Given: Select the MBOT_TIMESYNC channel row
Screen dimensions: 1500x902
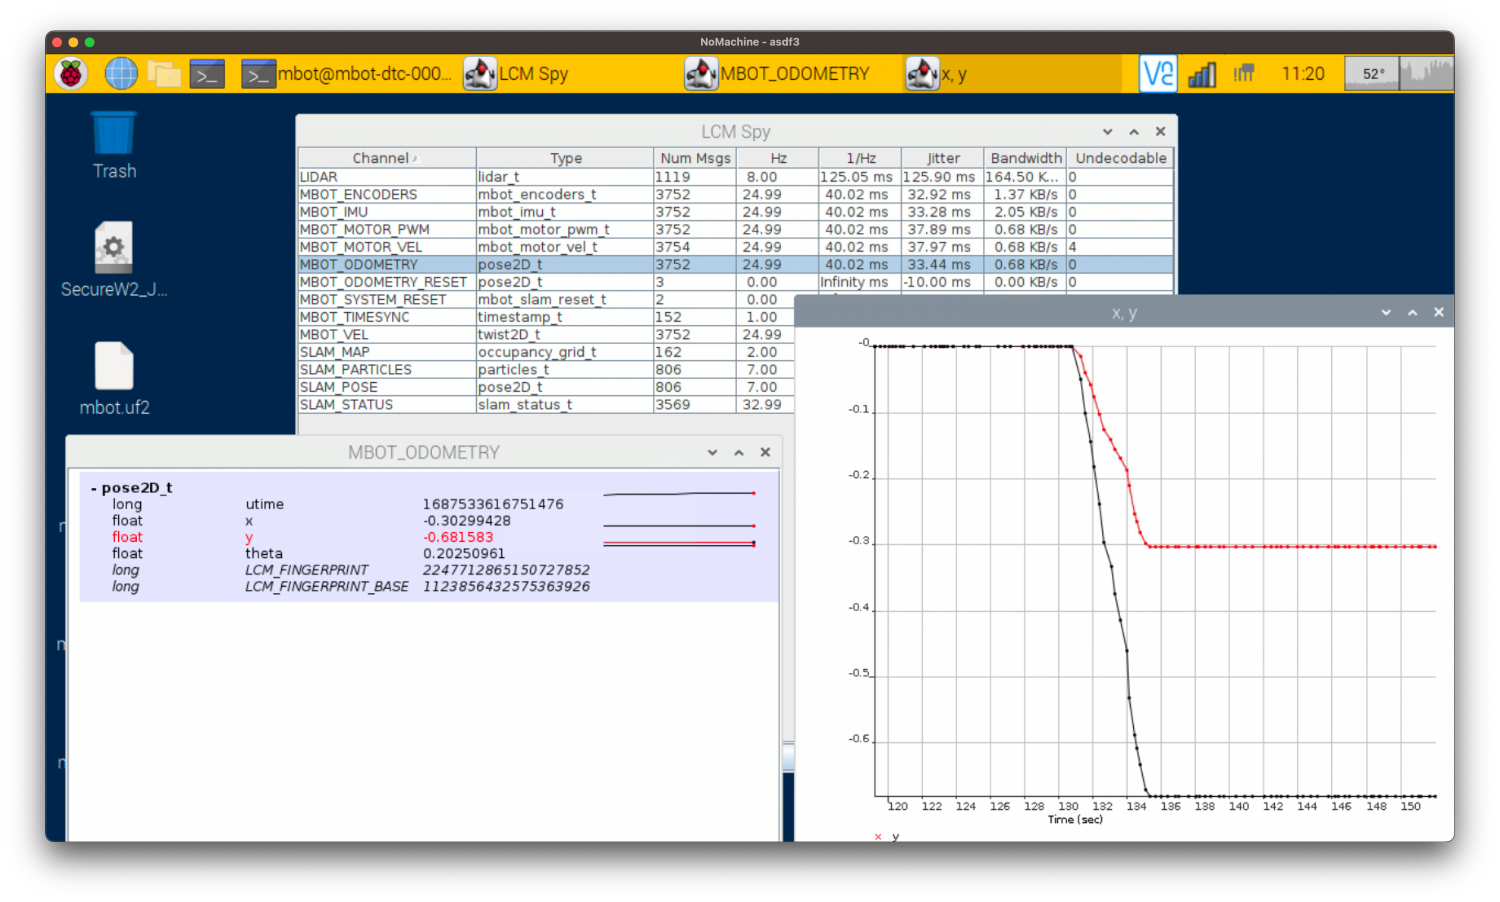Looking at the screenshot, I should coord(546,317).
